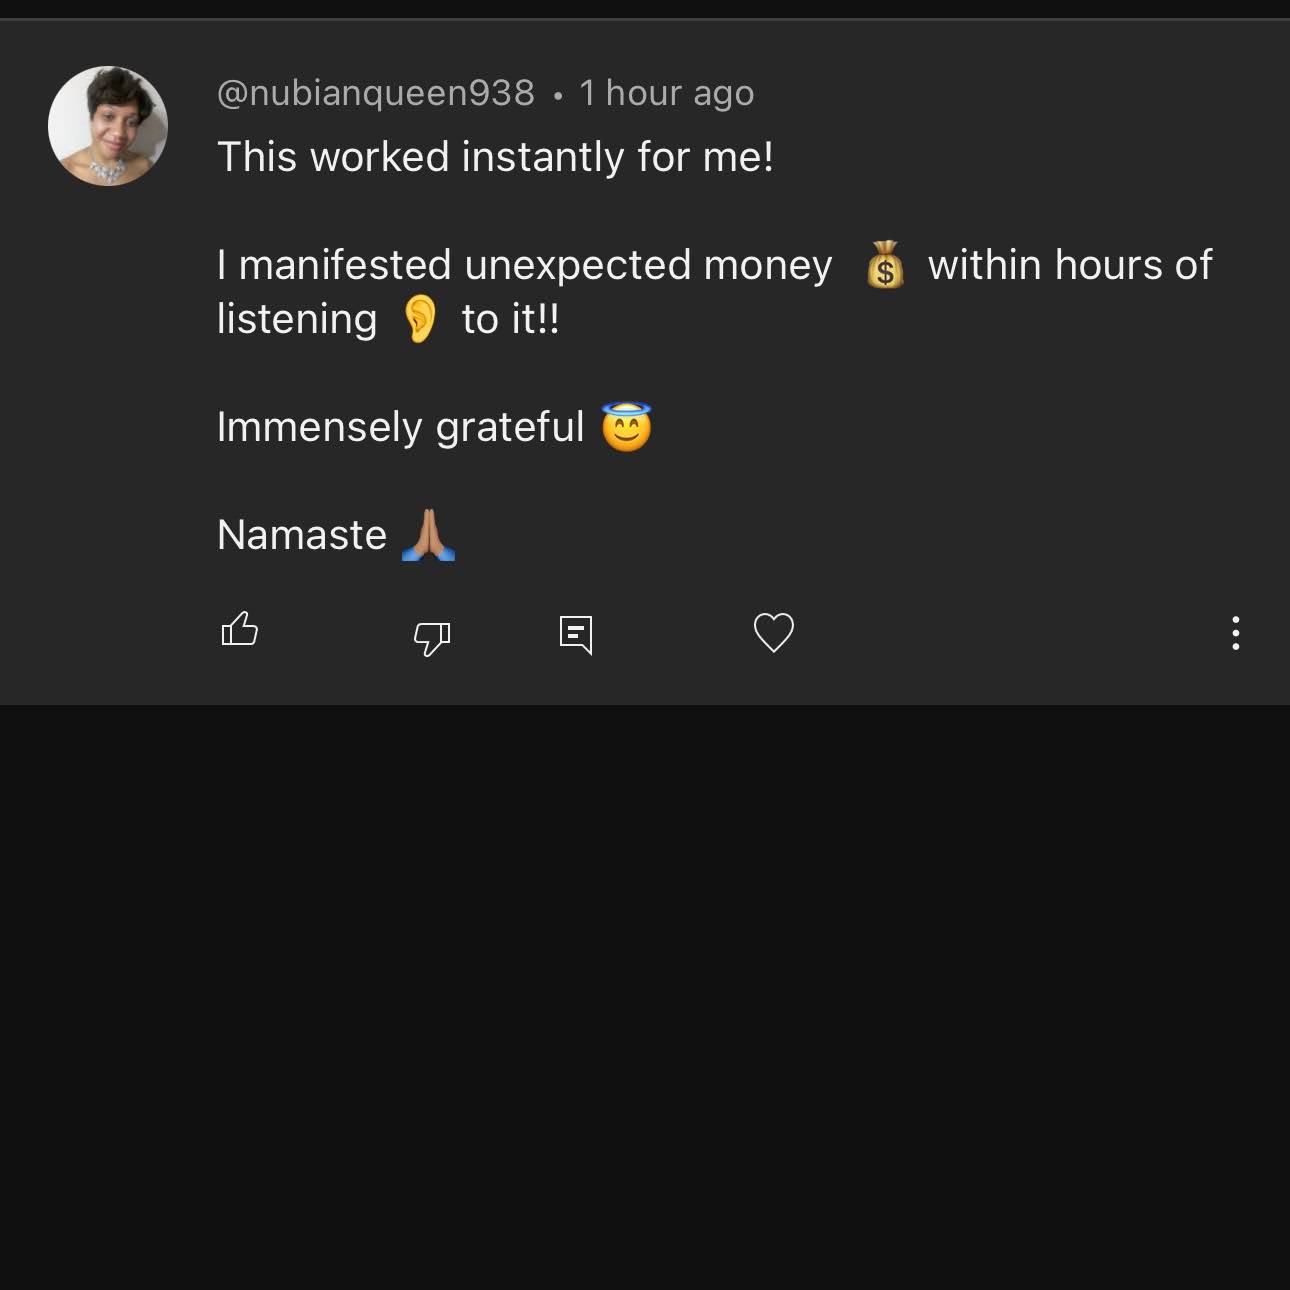
Task: Click the money bag emoji
Action: coord(885,265)
